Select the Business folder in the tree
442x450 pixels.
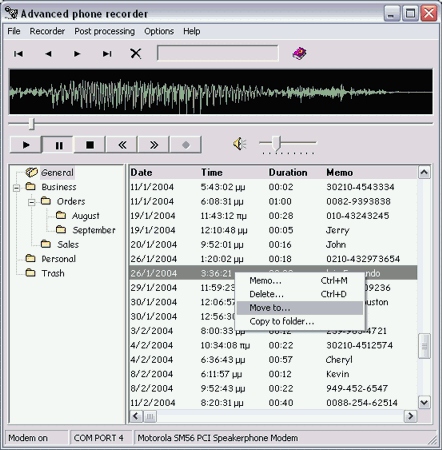coord(59,187)
